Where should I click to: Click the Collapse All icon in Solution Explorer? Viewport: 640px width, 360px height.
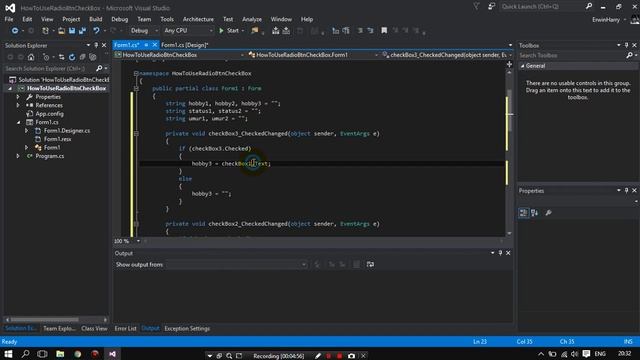tap(82, 57)
